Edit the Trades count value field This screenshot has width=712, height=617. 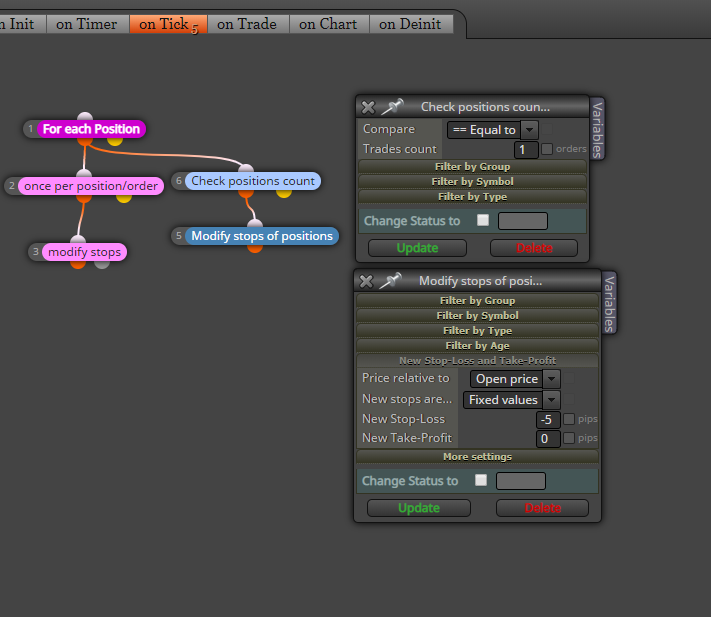coord(526,149)
